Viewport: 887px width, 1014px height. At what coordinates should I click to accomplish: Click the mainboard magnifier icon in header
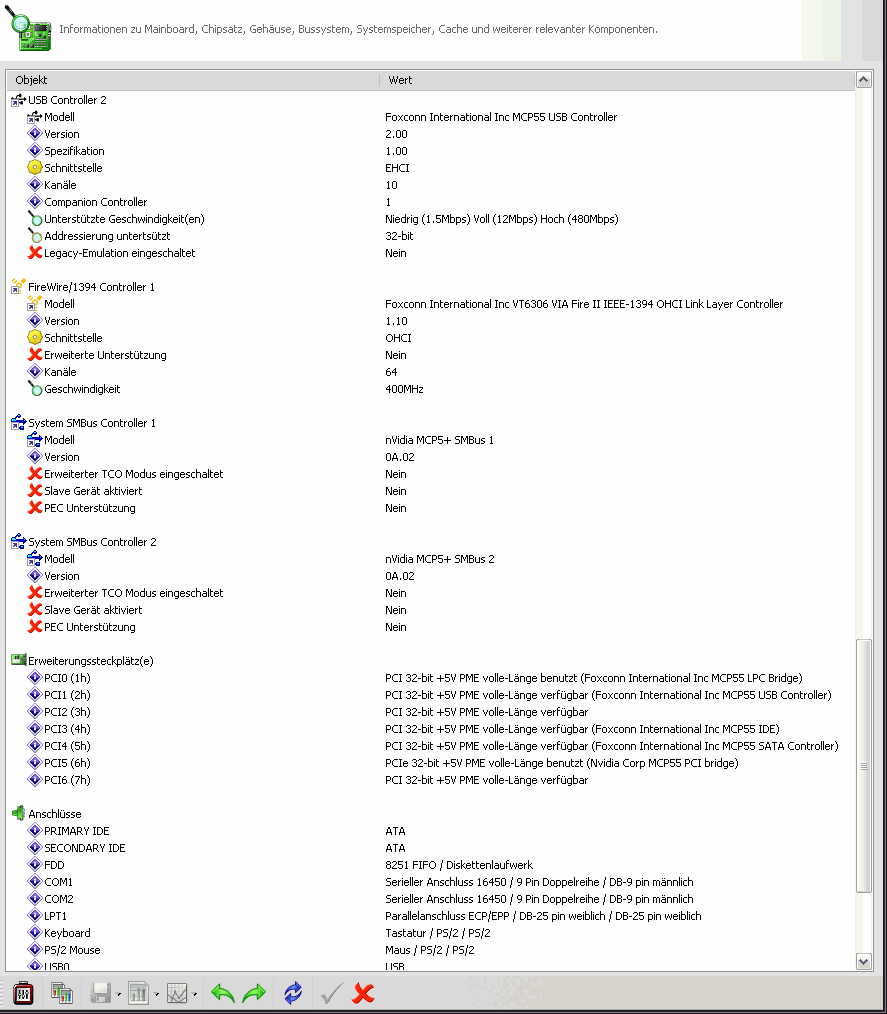pos(28,28)
